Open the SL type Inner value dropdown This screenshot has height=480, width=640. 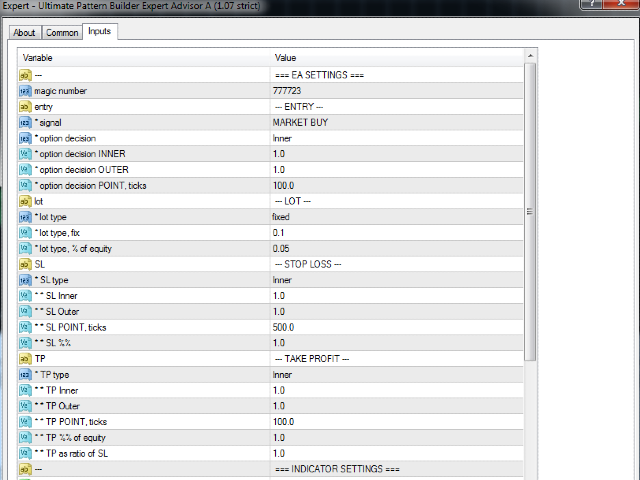coord(396,280)
